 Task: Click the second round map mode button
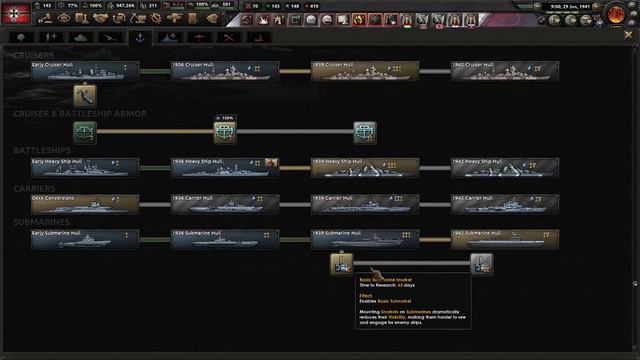(x=570, y=20)
